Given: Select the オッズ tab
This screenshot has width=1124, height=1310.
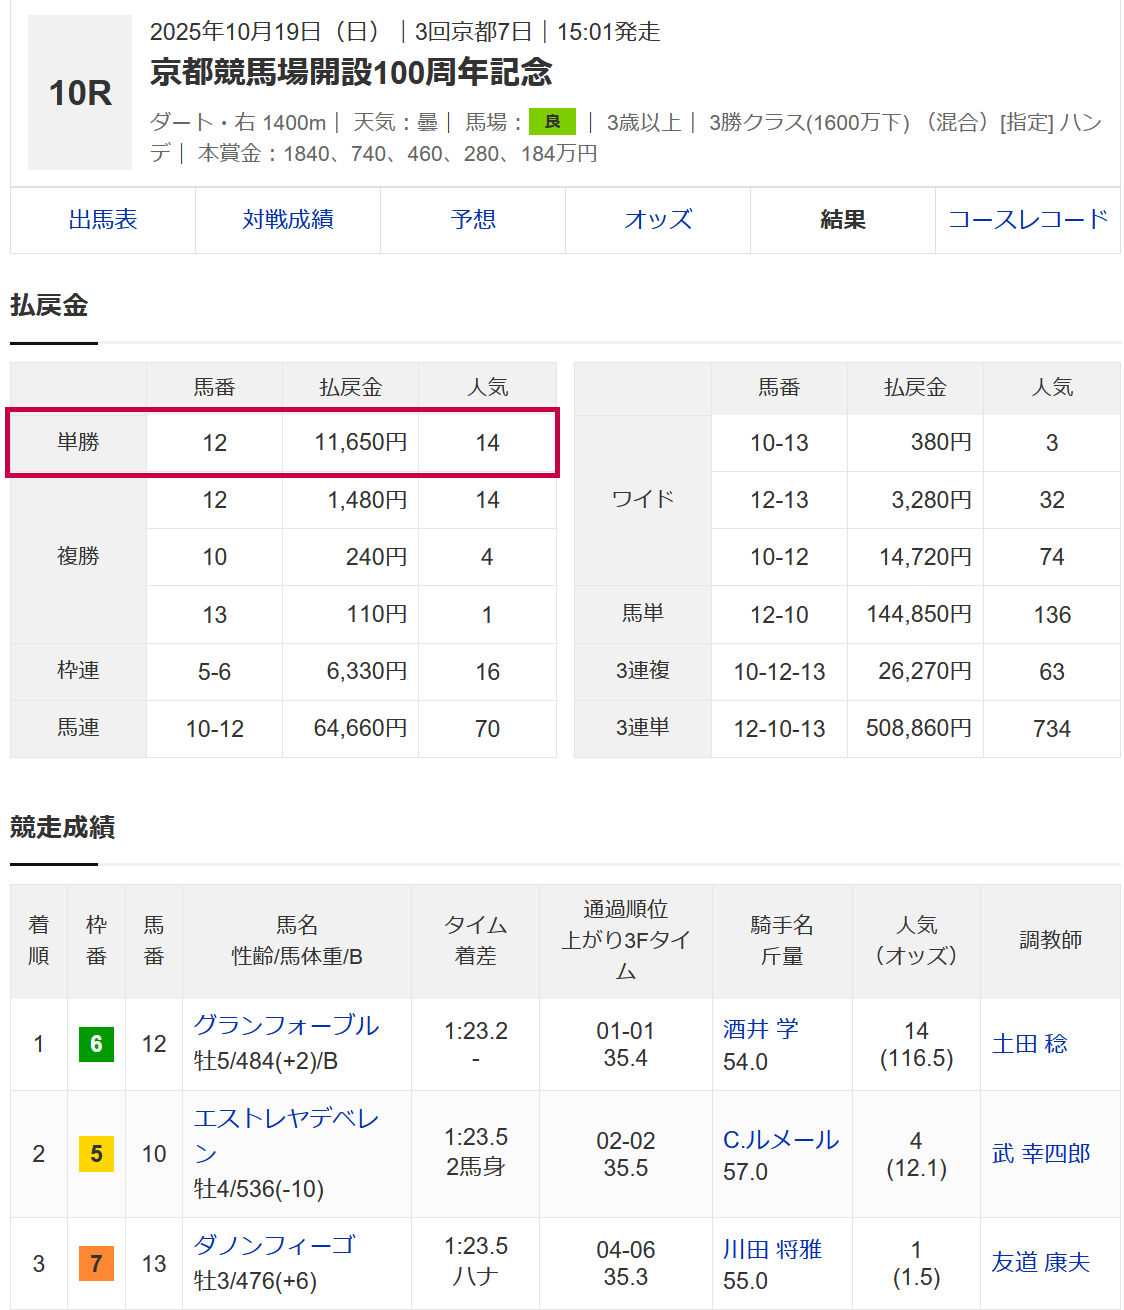Looking at the screenshot, I should pos(658,220).
